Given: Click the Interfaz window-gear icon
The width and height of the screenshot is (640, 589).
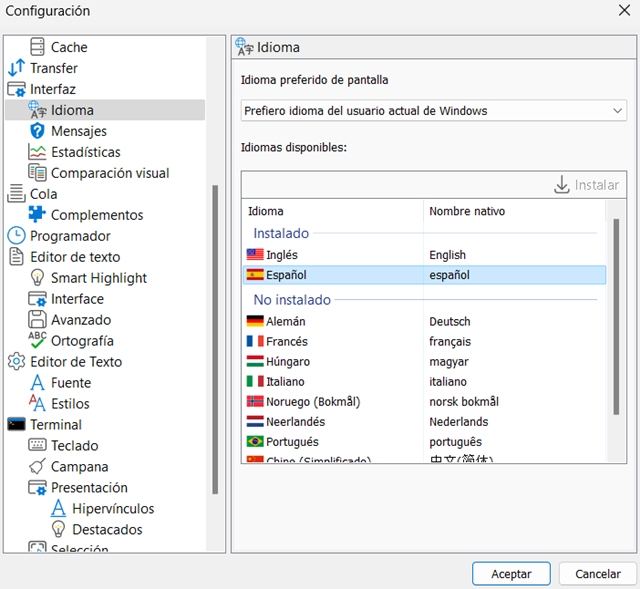Looking at the screenshot, I should [16, 89].
